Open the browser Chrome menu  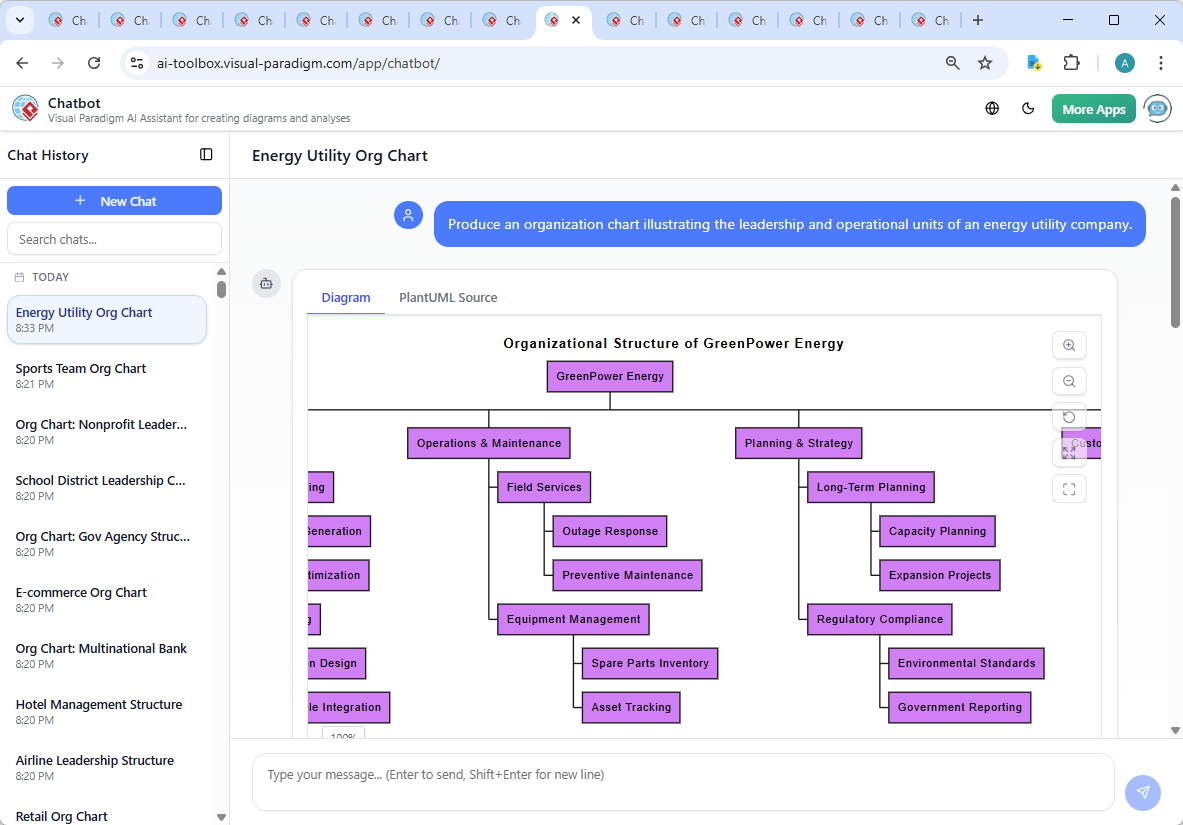click(x=1160, y=62)
